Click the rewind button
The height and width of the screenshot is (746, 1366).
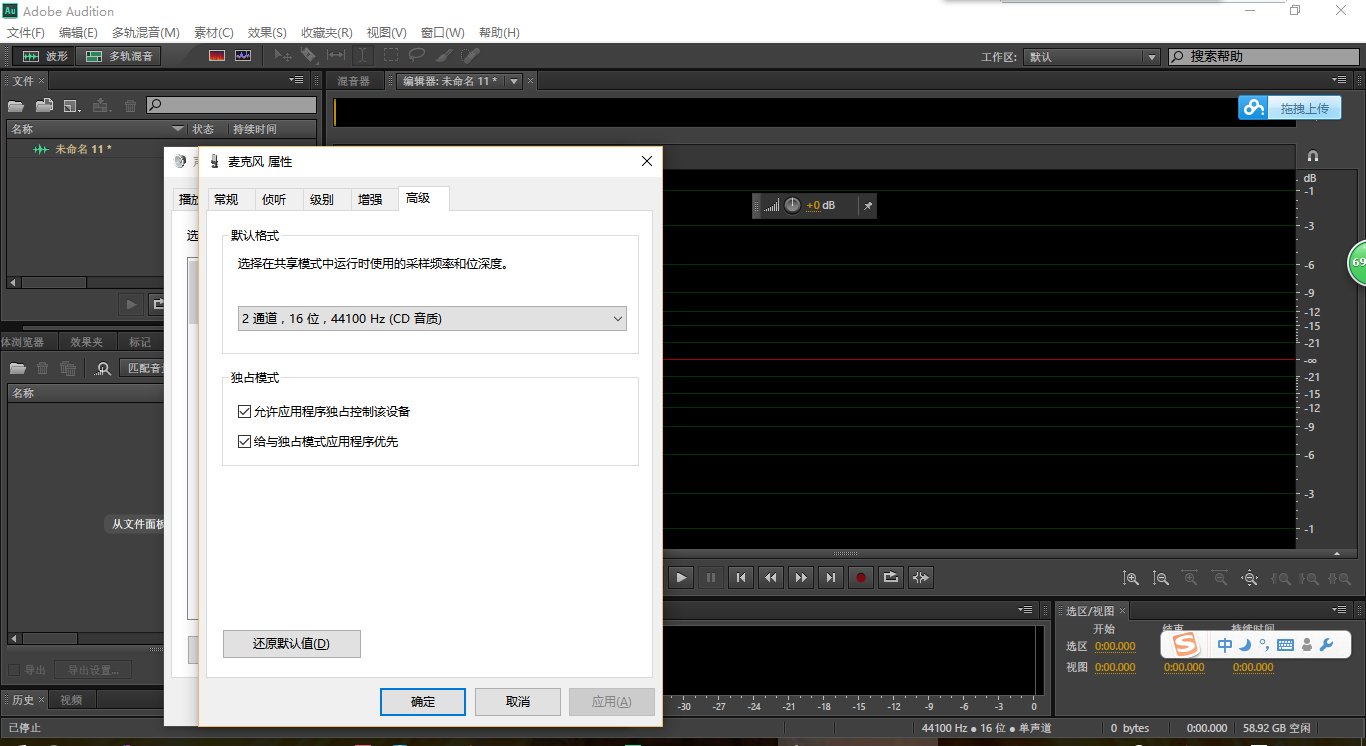point(771,577)
